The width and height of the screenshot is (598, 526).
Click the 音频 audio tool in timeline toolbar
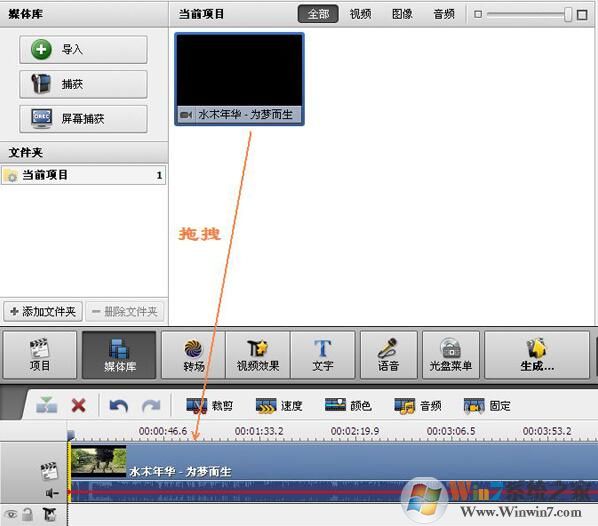[x=418, y=406]
